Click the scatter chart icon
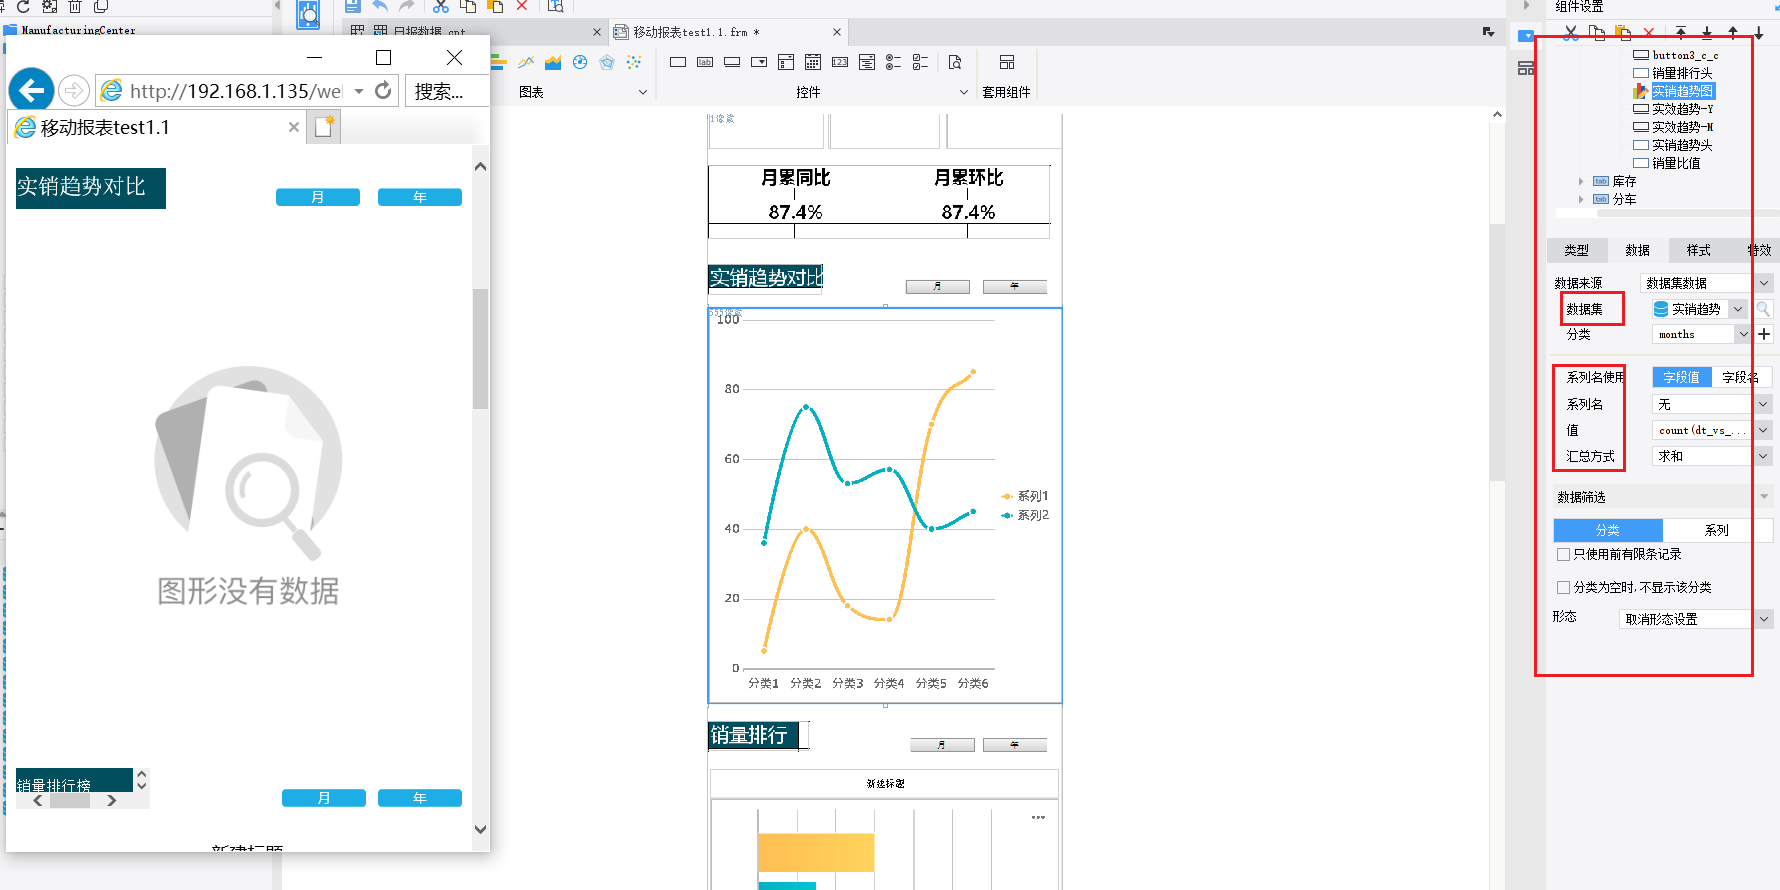Viewport: 1780px width, 890px height. 634,63
